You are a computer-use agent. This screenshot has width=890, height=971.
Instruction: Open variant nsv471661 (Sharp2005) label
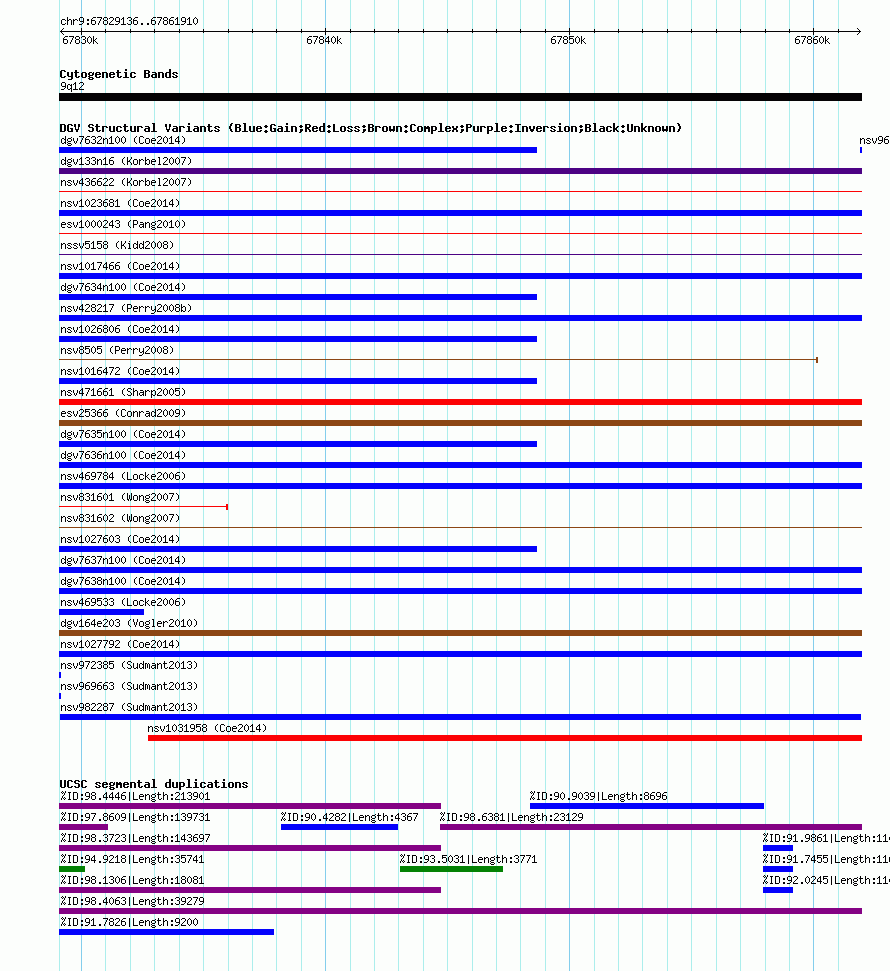pos(123,393)
